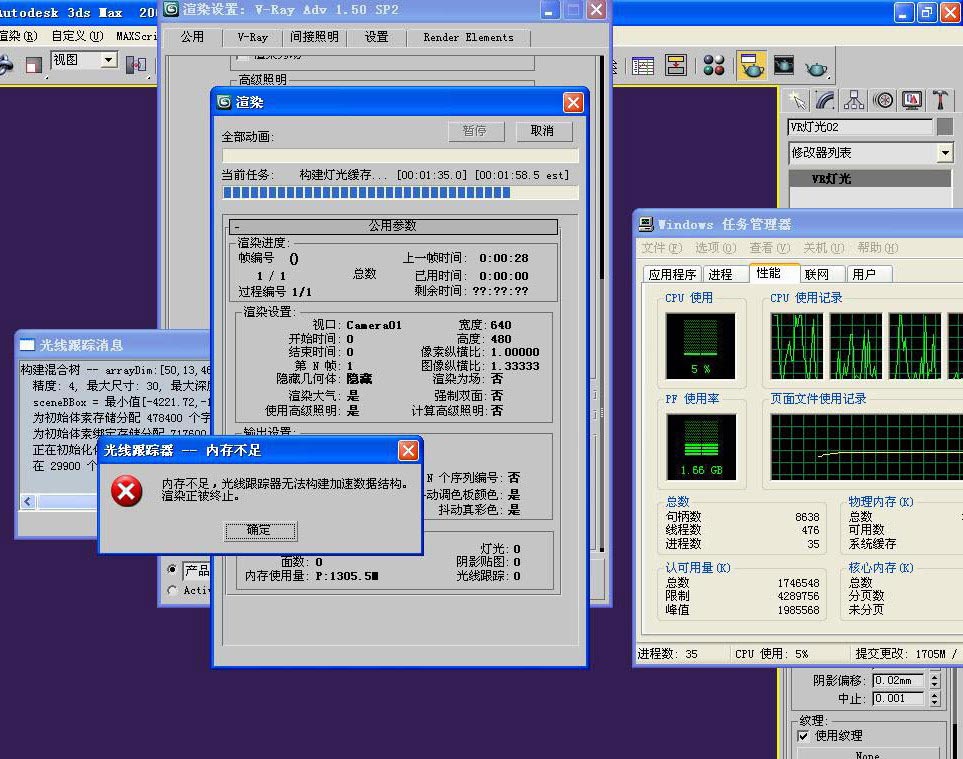Open 帮助 menu in Task Manager
Screen dimensions: 963x759
(x=878, y=248)
